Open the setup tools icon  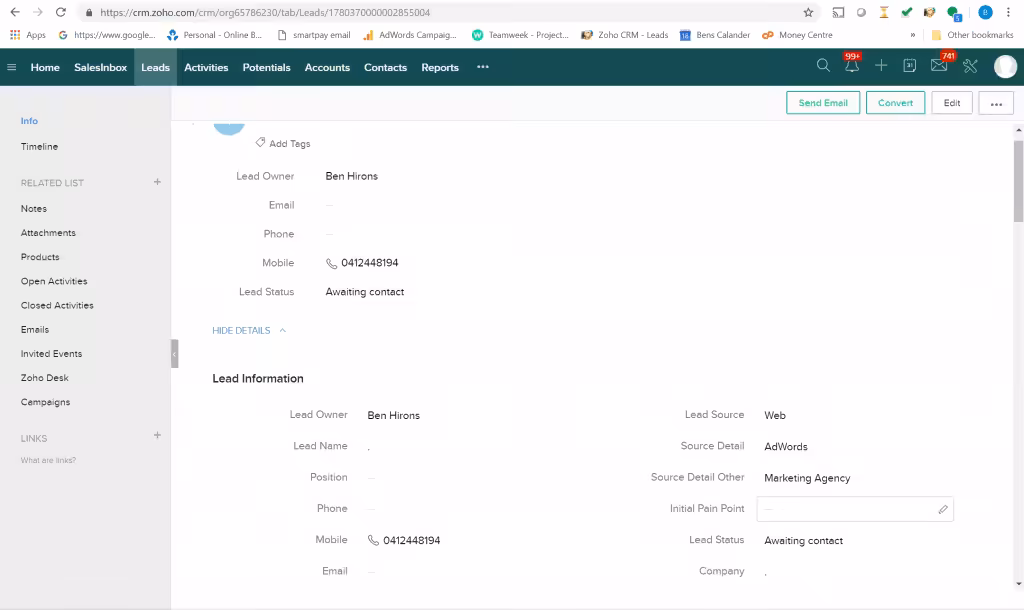[x=970, y=66]
